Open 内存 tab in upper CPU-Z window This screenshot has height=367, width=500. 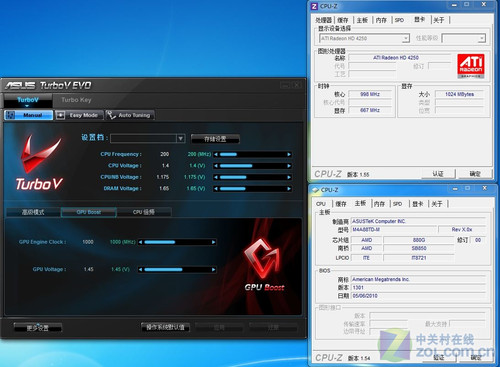click(381, 20)
